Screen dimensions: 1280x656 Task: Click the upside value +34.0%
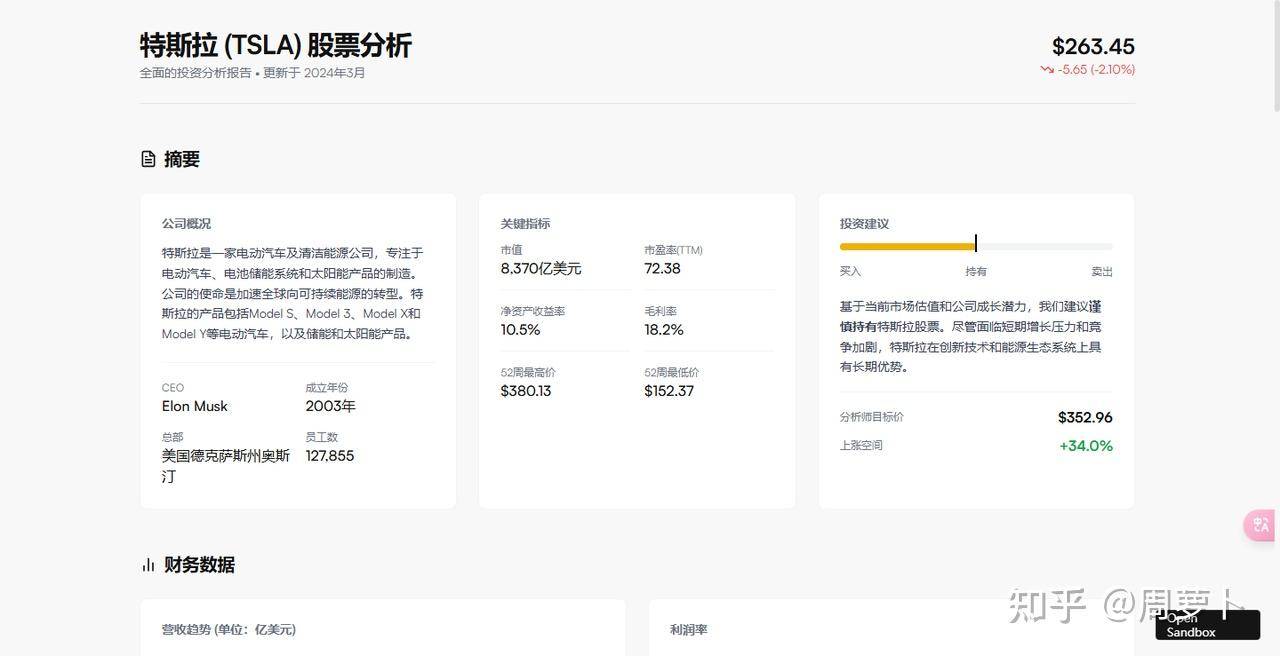(1086, 446)
